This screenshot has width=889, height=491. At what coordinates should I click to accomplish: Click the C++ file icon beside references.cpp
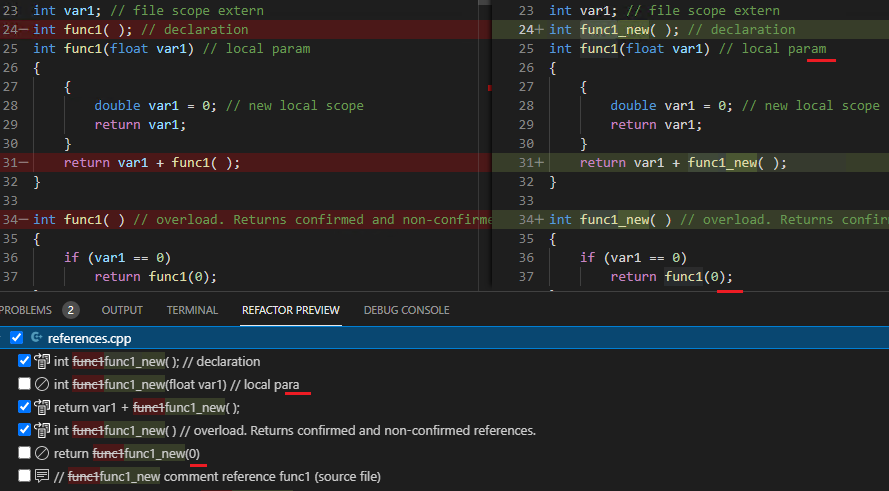coord(37,338)
